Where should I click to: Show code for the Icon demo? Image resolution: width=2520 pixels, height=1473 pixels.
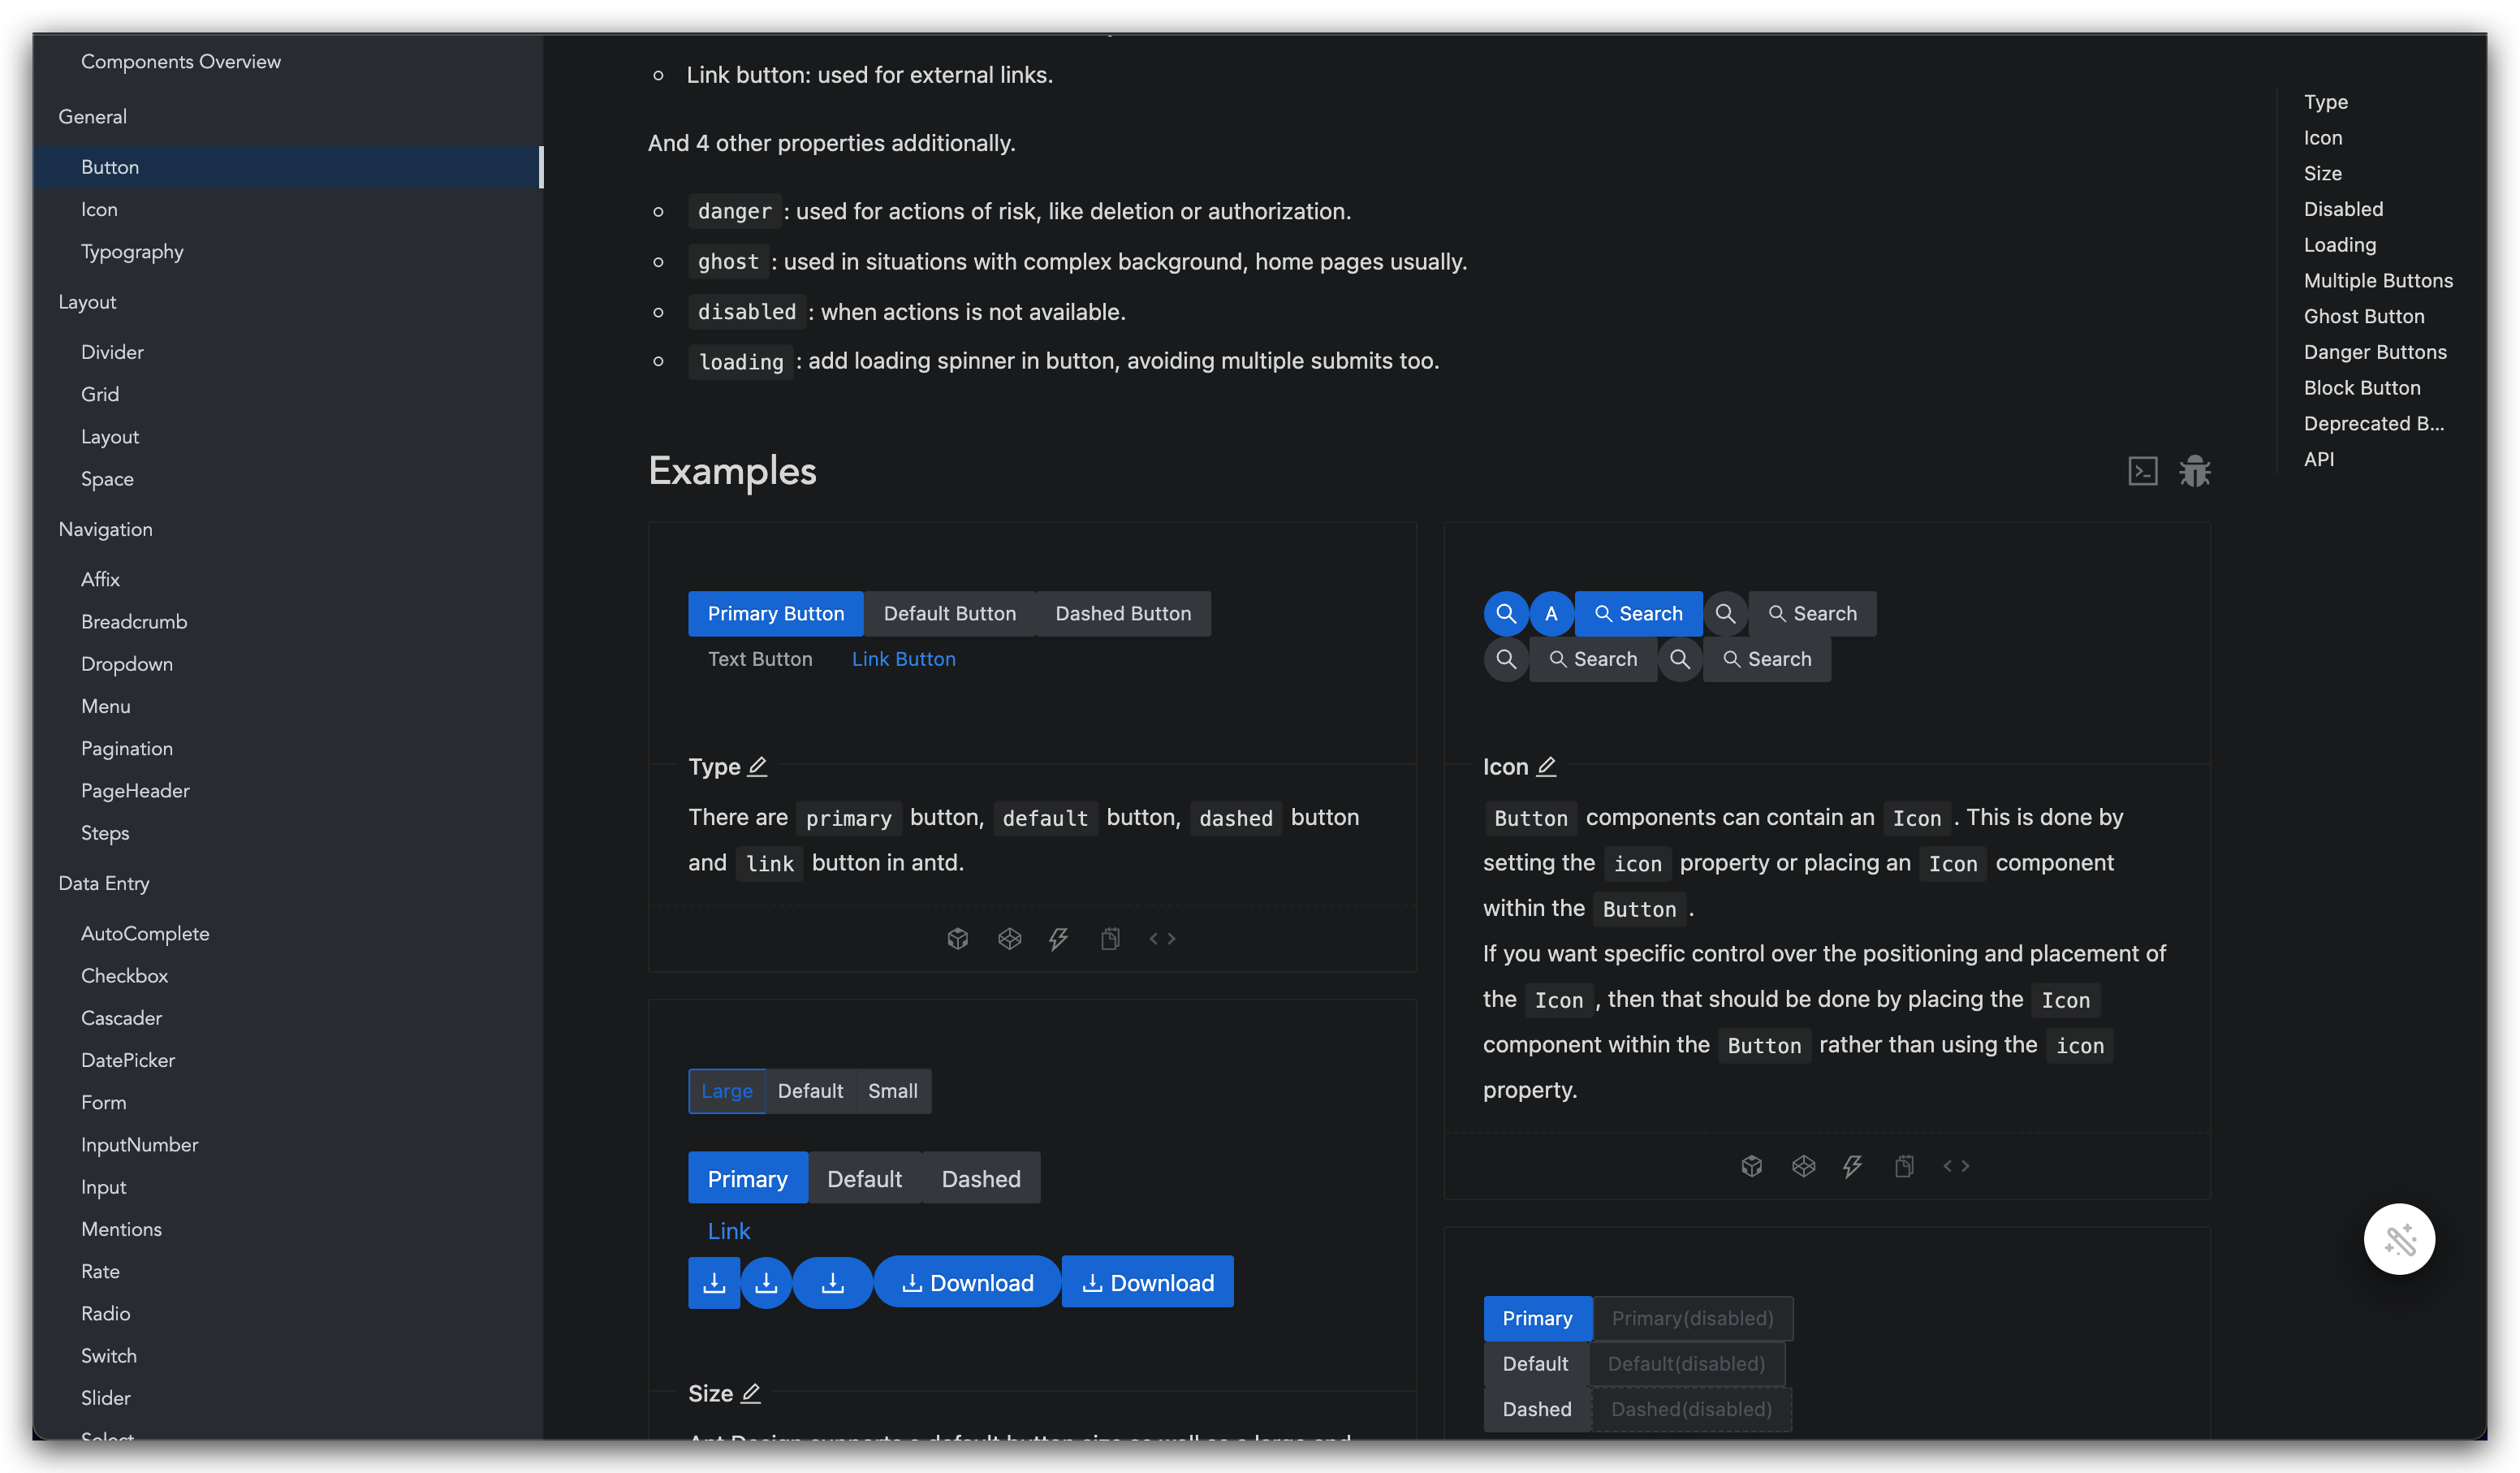click(1955, 1166)
